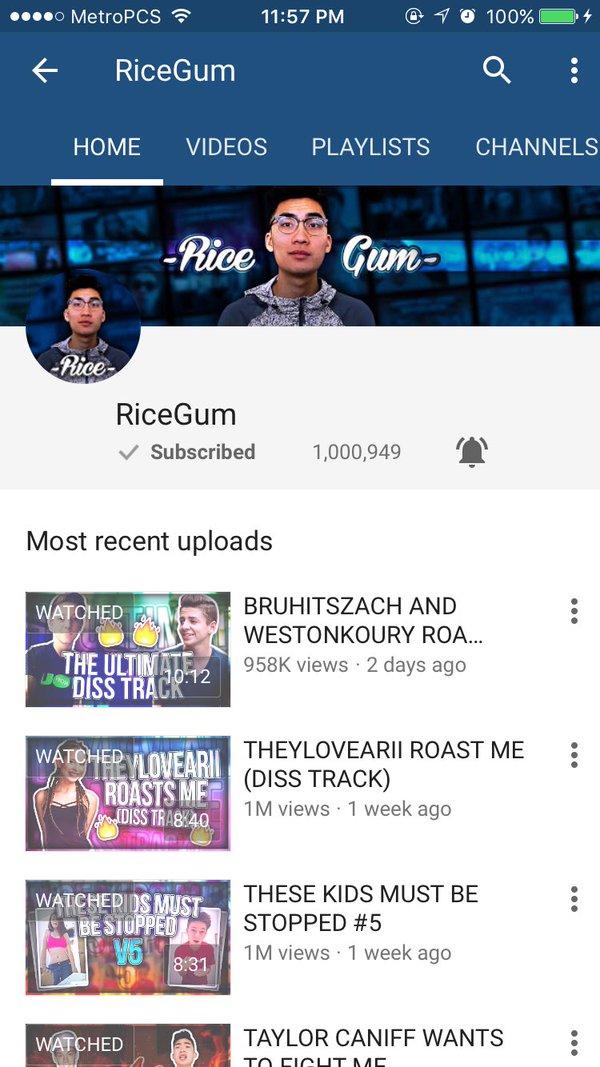Open options for TAYLOR CANIFF video

pyautogui.click(x=574, y=1043)
